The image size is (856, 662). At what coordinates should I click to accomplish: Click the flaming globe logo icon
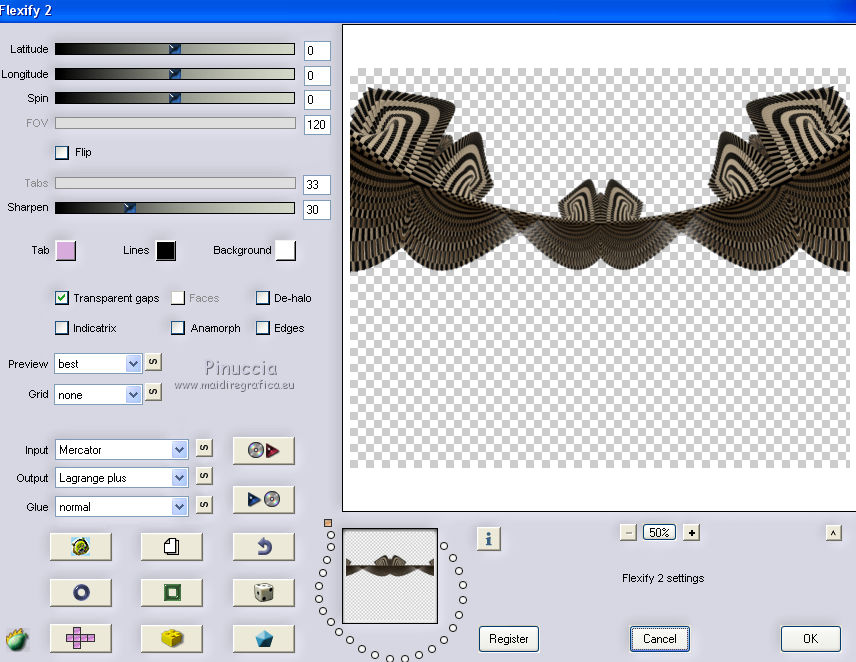click(17, 639)
